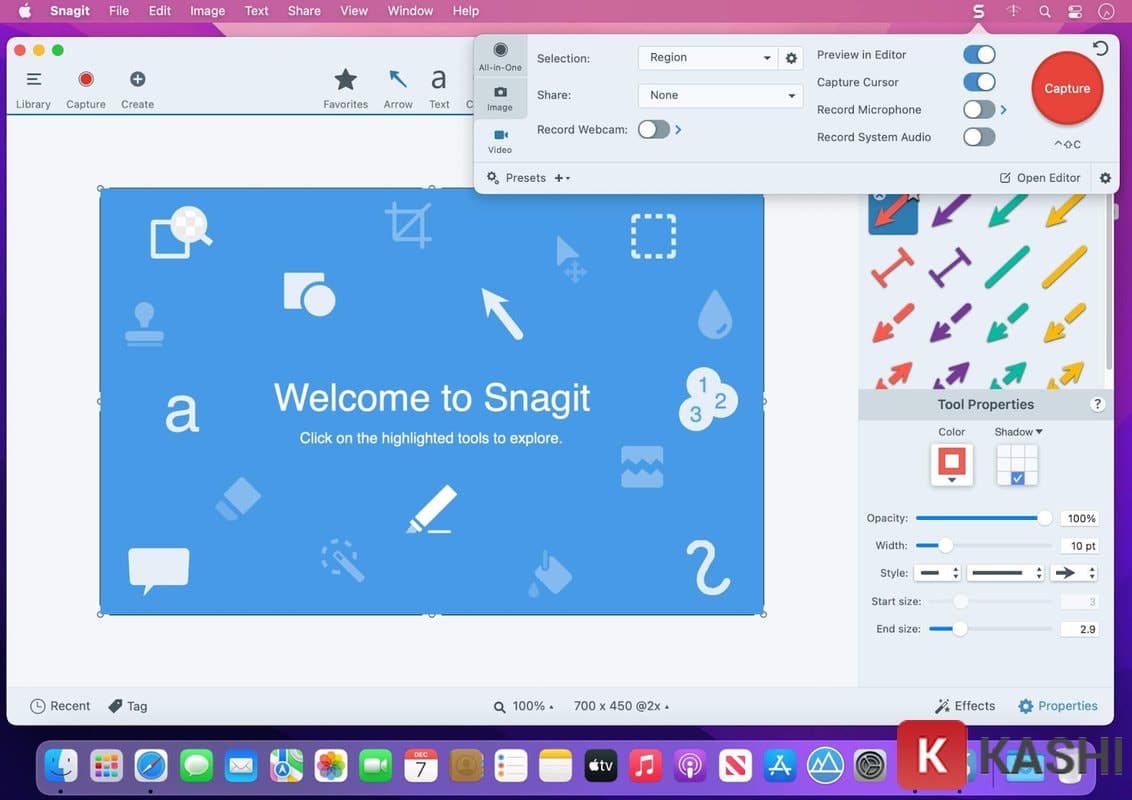Turn off the Capture Cursor switch
Image resolution: width=1132 pixels, height=800 pixels.
(979, 82)
